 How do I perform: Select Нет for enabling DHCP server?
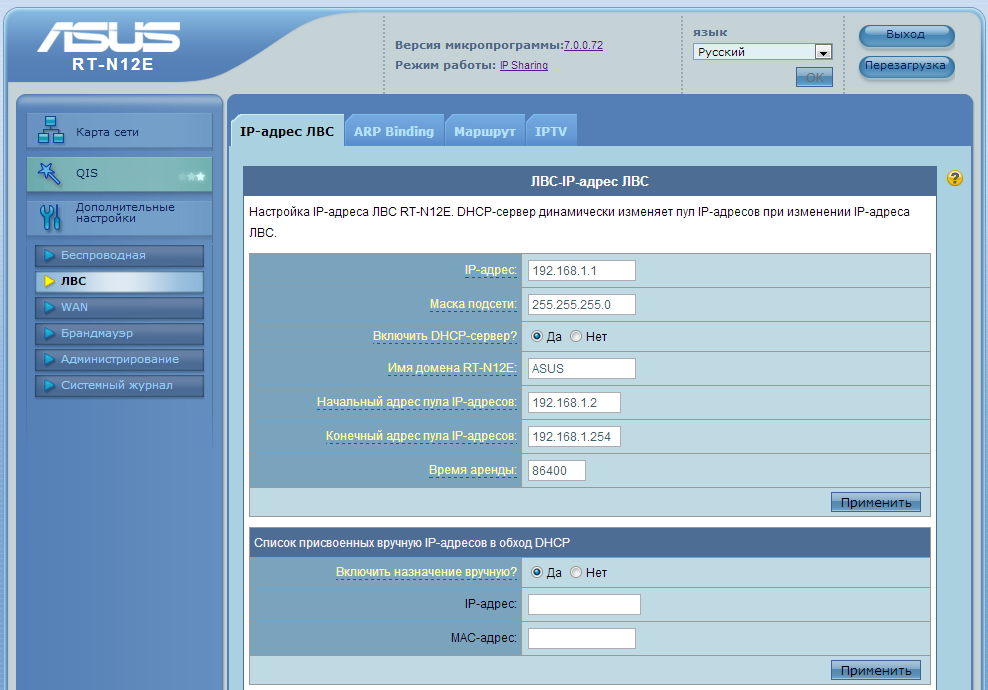point(576,336)
